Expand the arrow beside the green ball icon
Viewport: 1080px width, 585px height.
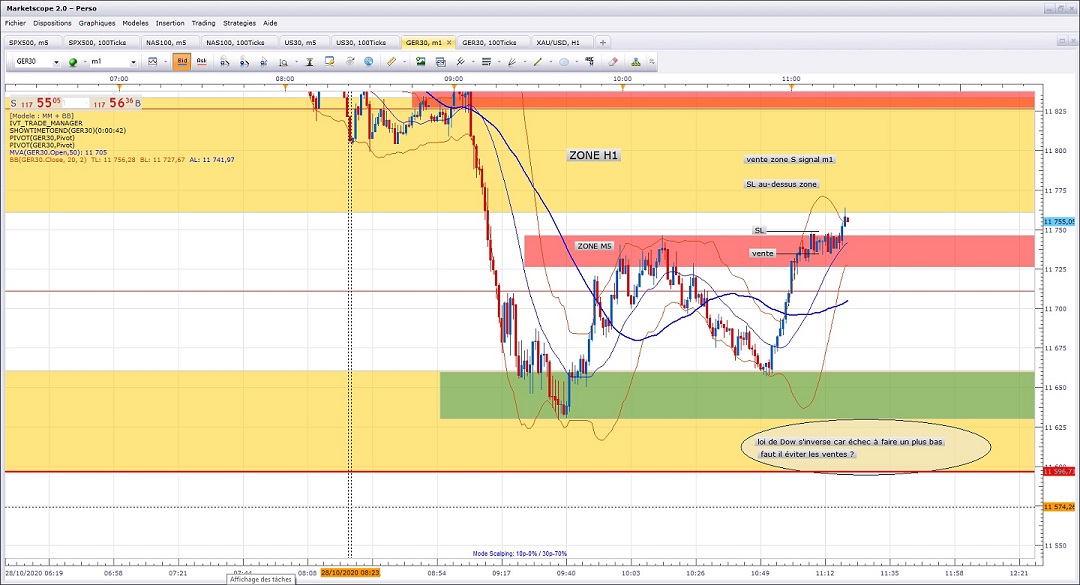[85, 62]
